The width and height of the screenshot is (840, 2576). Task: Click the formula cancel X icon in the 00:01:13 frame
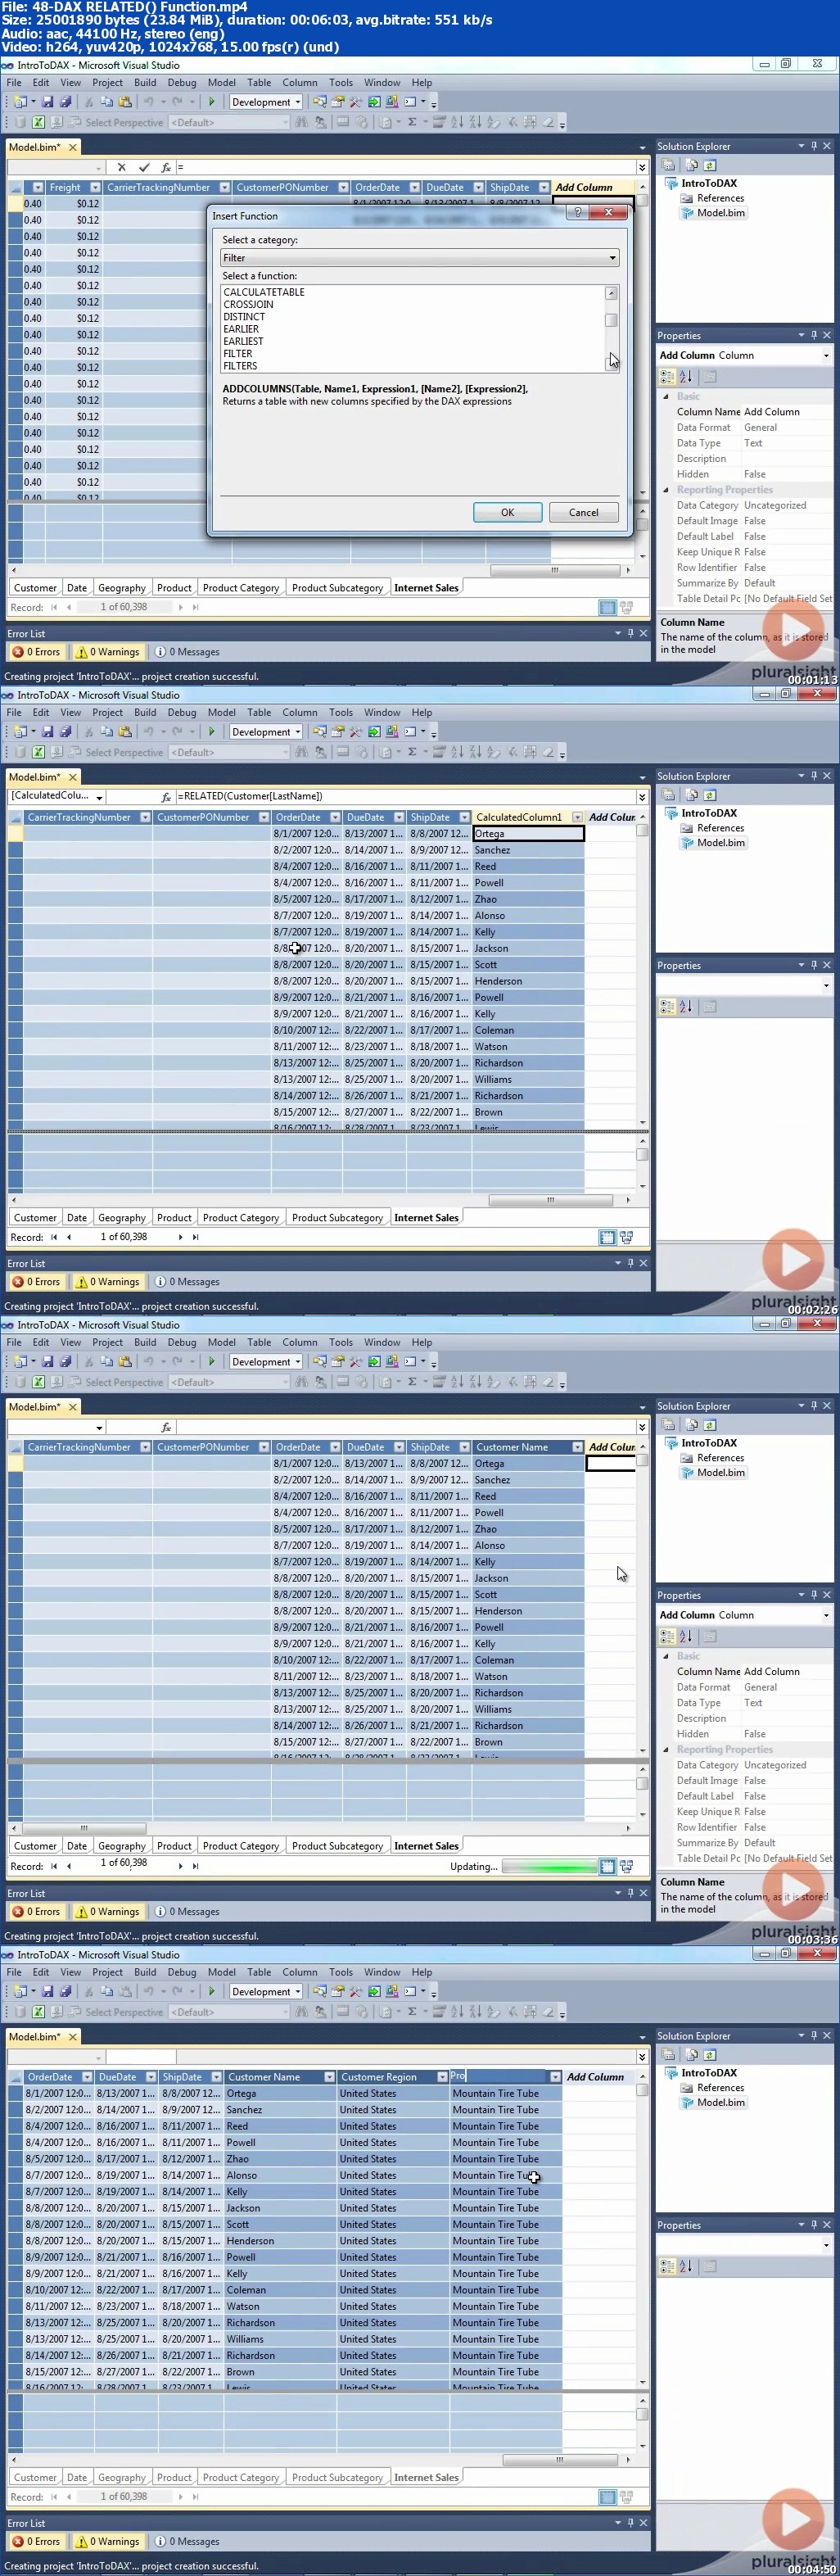tap(121, 167)
